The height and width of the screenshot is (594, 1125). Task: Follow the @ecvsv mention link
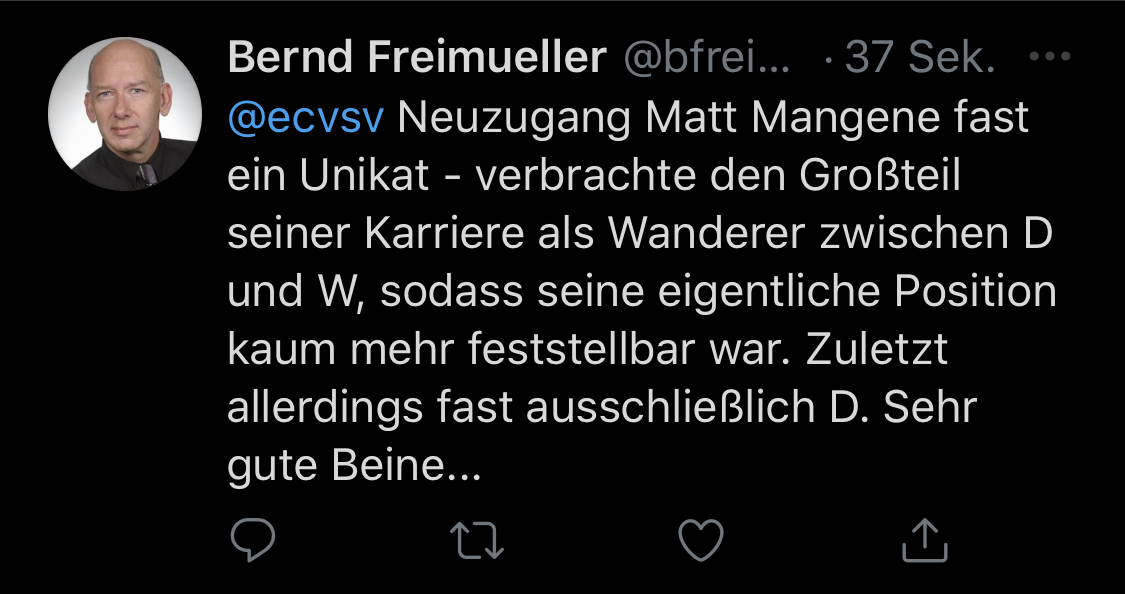306,119
